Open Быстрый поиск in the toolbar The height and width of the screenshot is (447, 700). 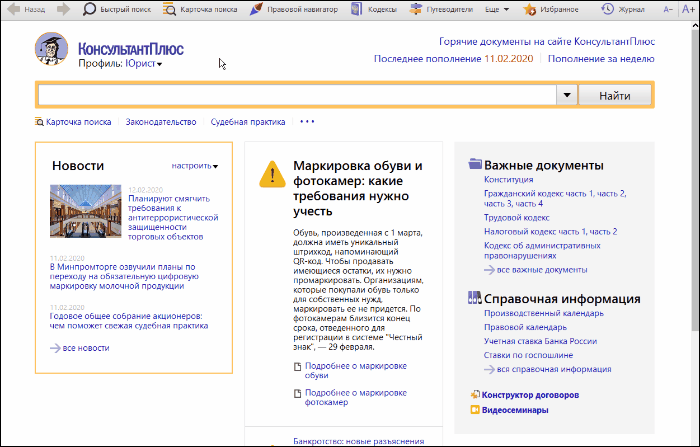pyautogui.click(x=125, y=9)
